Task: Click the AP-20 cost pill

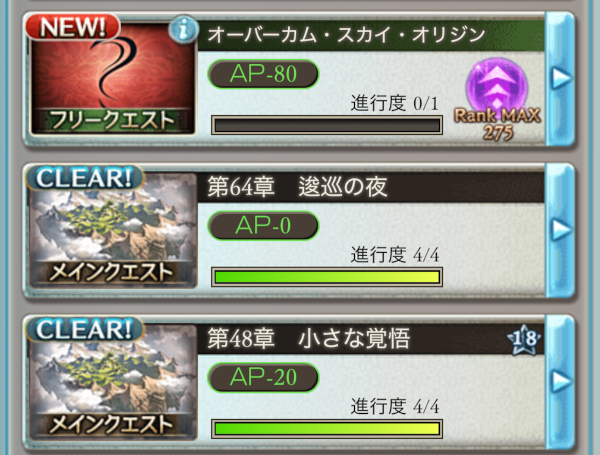Action: [263, 377]
